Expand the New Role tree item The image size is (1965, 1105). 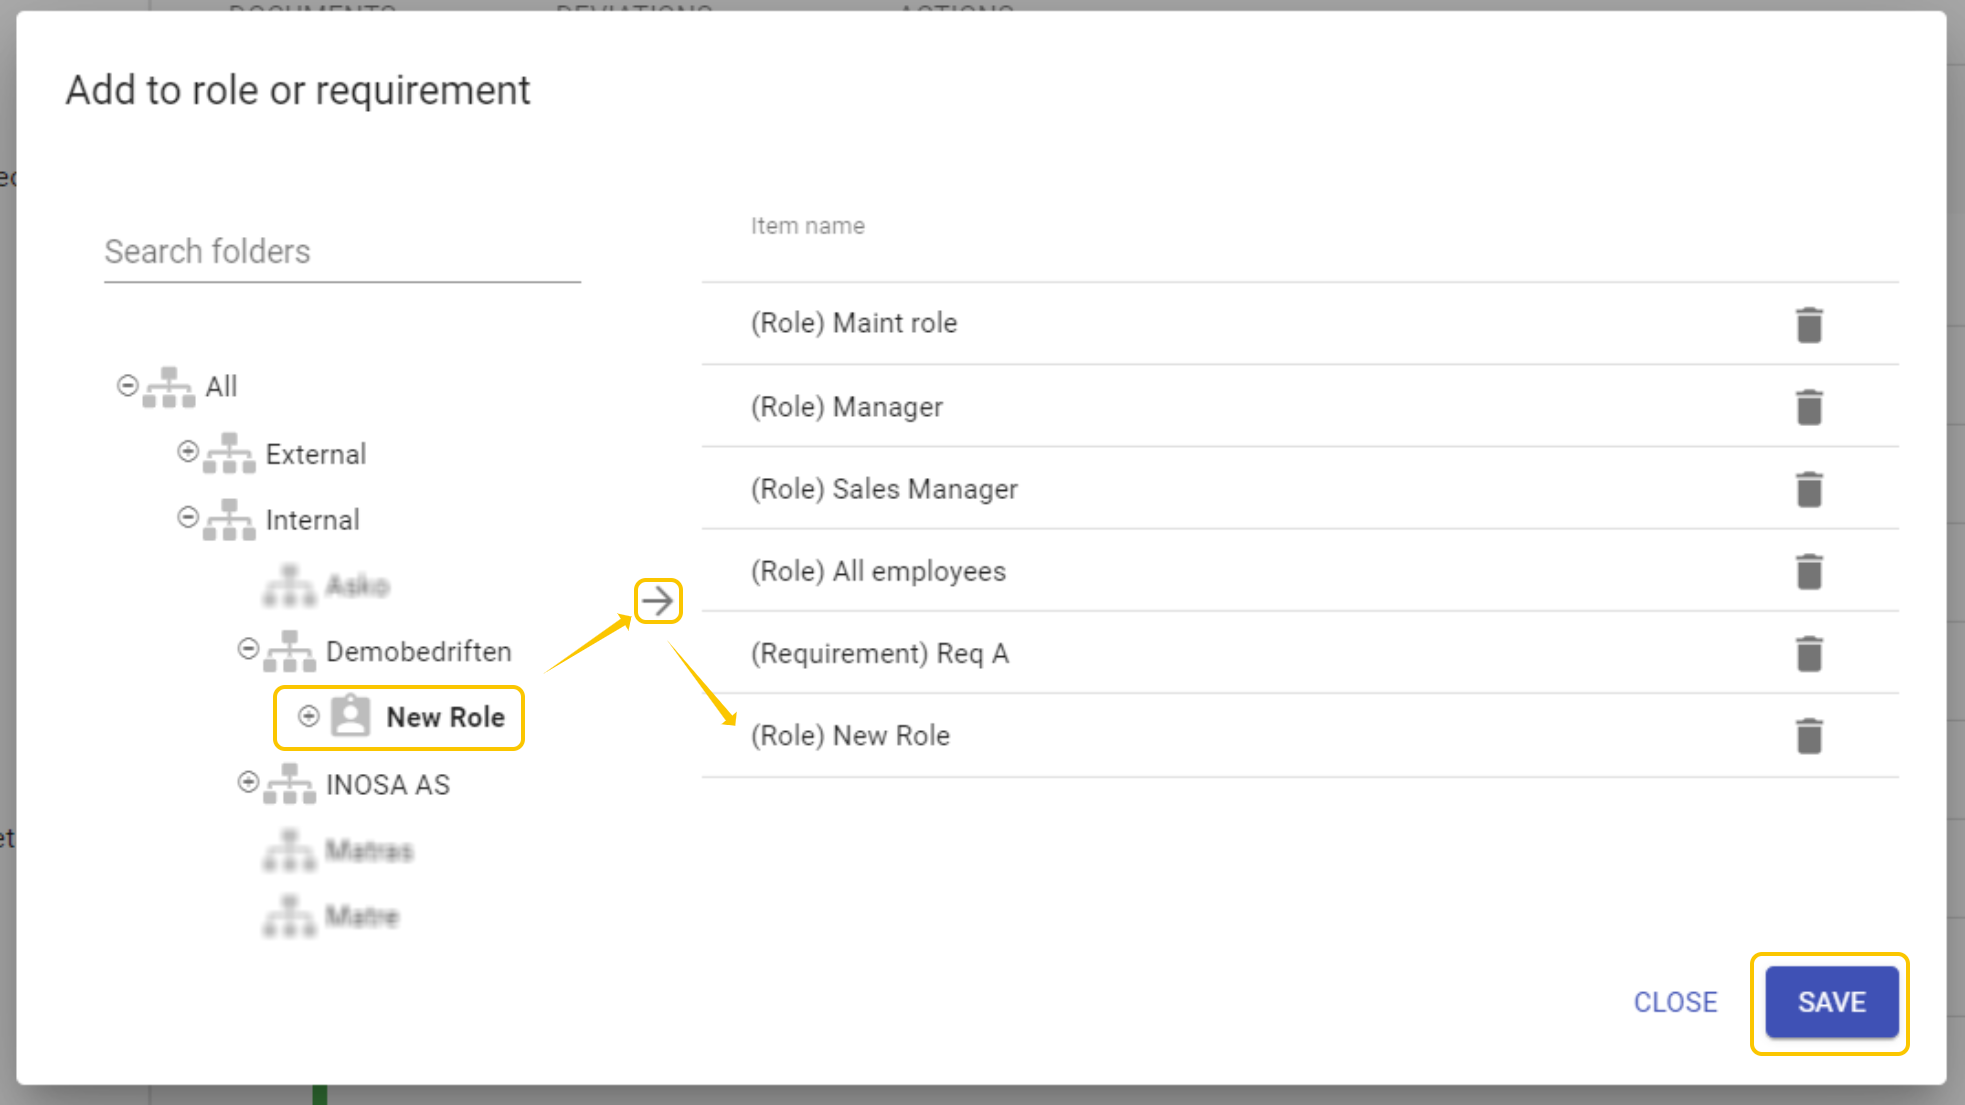click(x=309, y=716)
